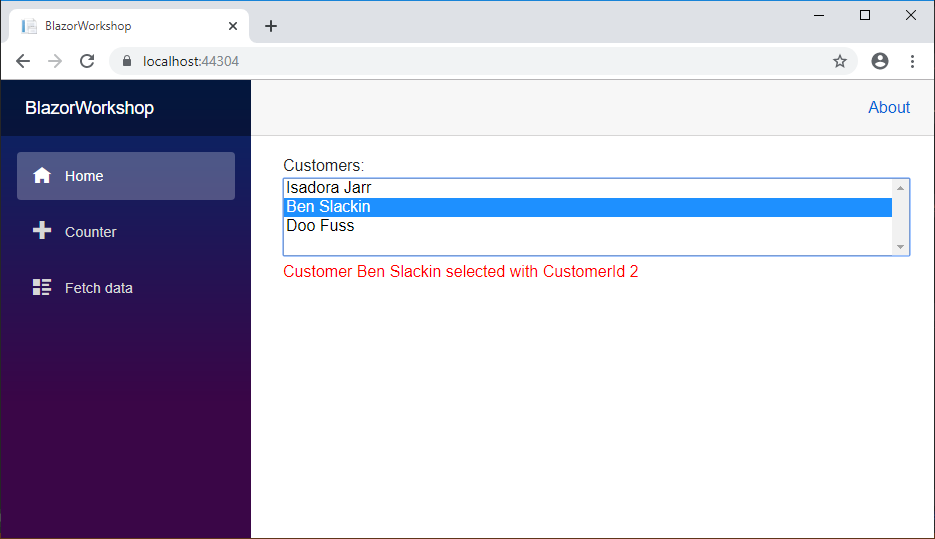Click the BlazorWorkshop brand title
This screenshot has width=935, height=539.
[x=89, y=108]
